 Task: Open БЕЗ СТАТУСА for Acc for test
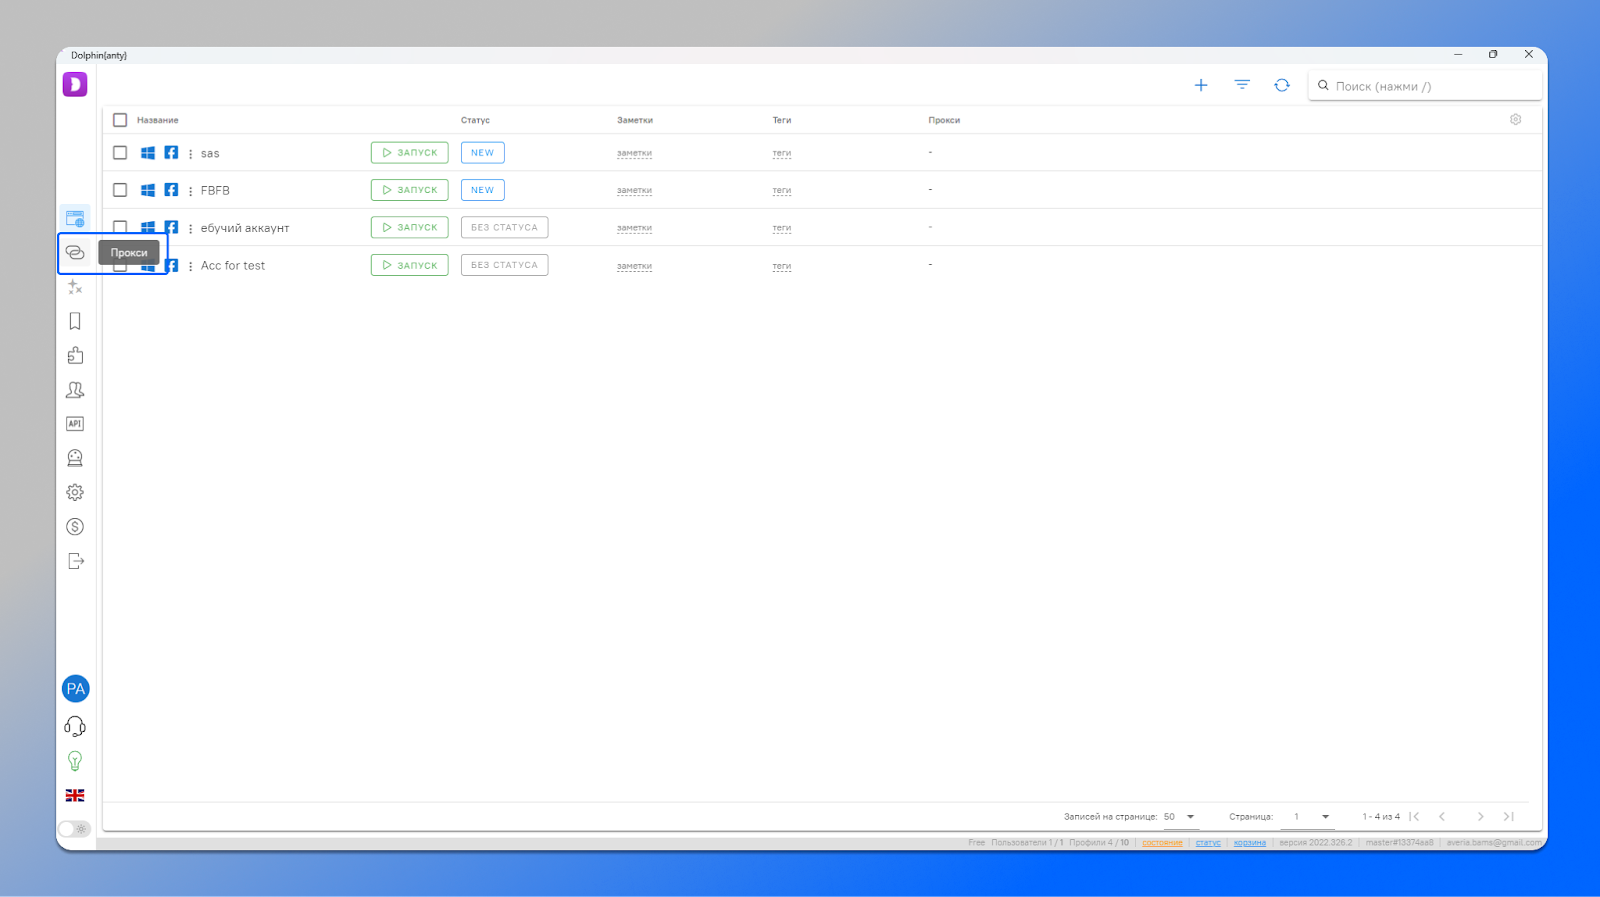(505, 265)
